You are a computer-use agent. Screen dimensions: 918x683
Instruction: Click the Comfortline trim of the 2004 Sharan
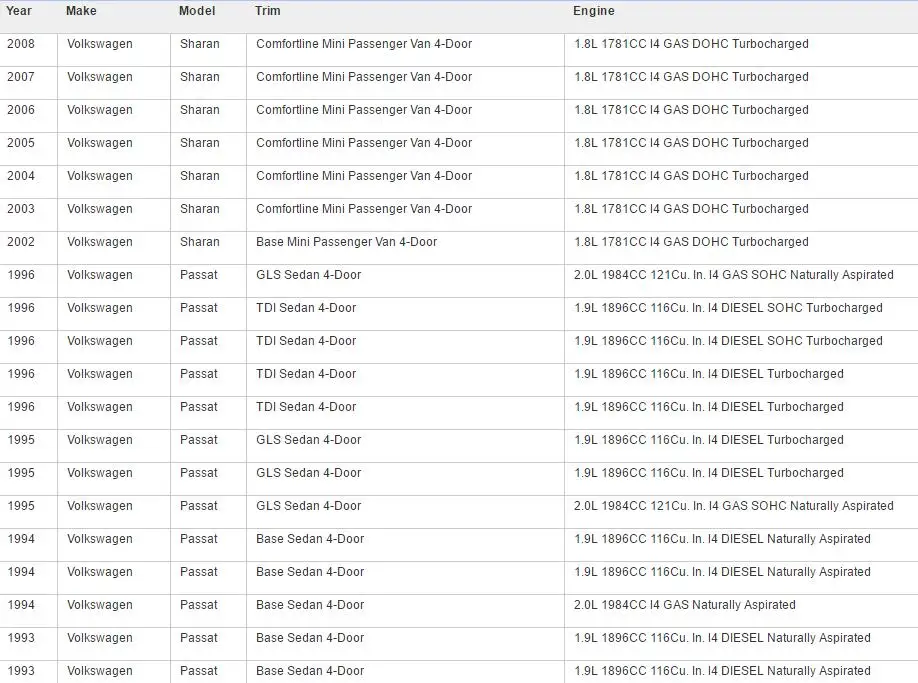click(x=364, y=176)
